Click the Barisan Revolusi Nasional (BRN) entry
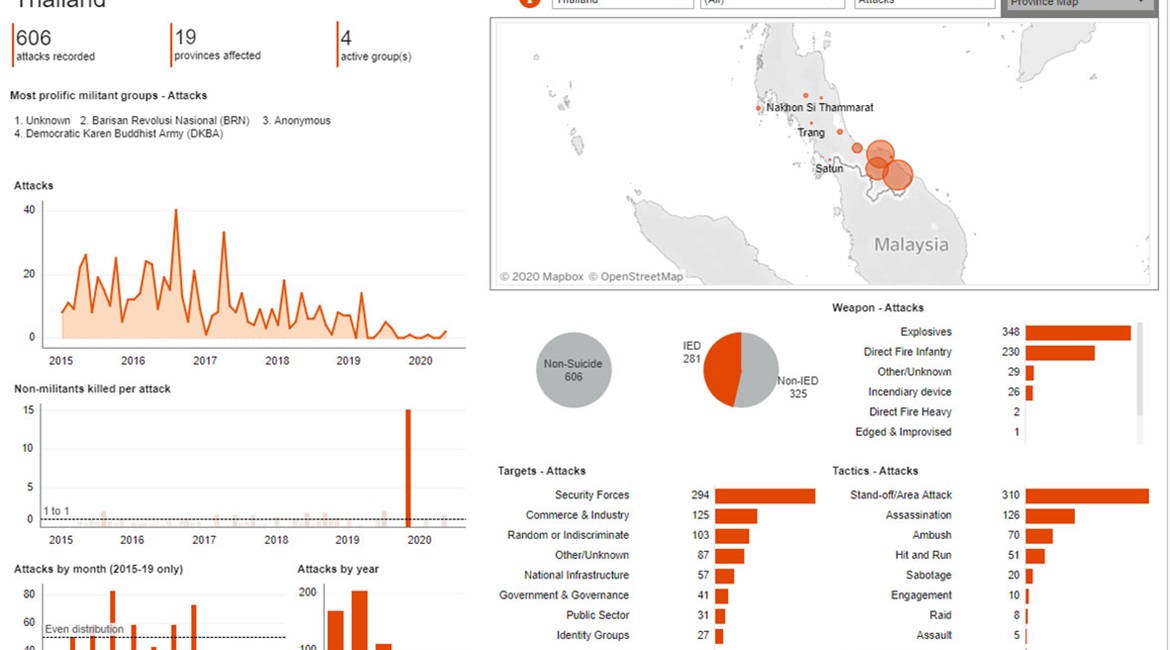Image resolution: width=1170 pixels, height=650 pixels. 165,120
